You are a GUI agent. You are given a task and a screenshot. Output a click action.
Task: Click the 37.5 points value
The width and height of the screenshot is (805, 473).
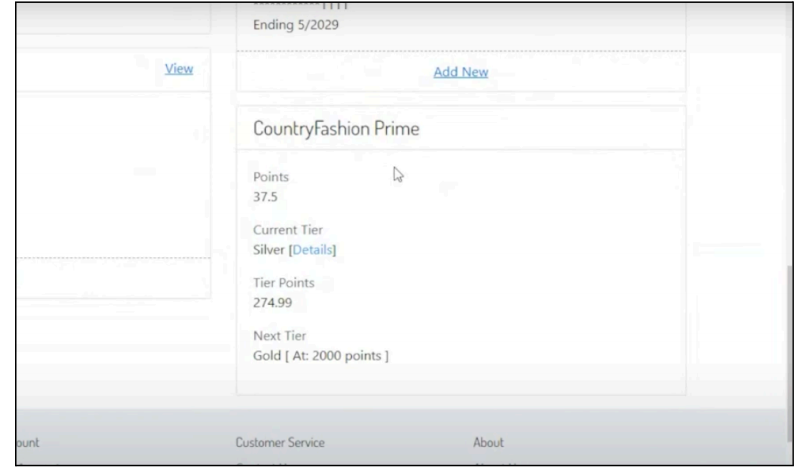point(265,196)
